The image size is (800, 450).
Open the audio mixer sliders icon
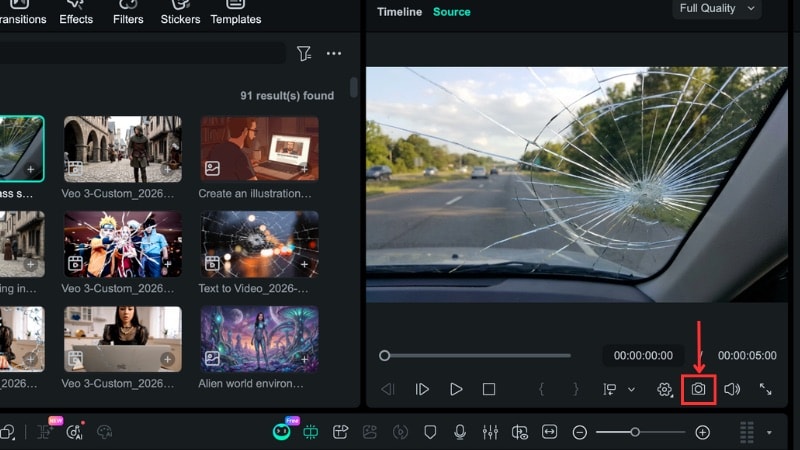(490, 433)
